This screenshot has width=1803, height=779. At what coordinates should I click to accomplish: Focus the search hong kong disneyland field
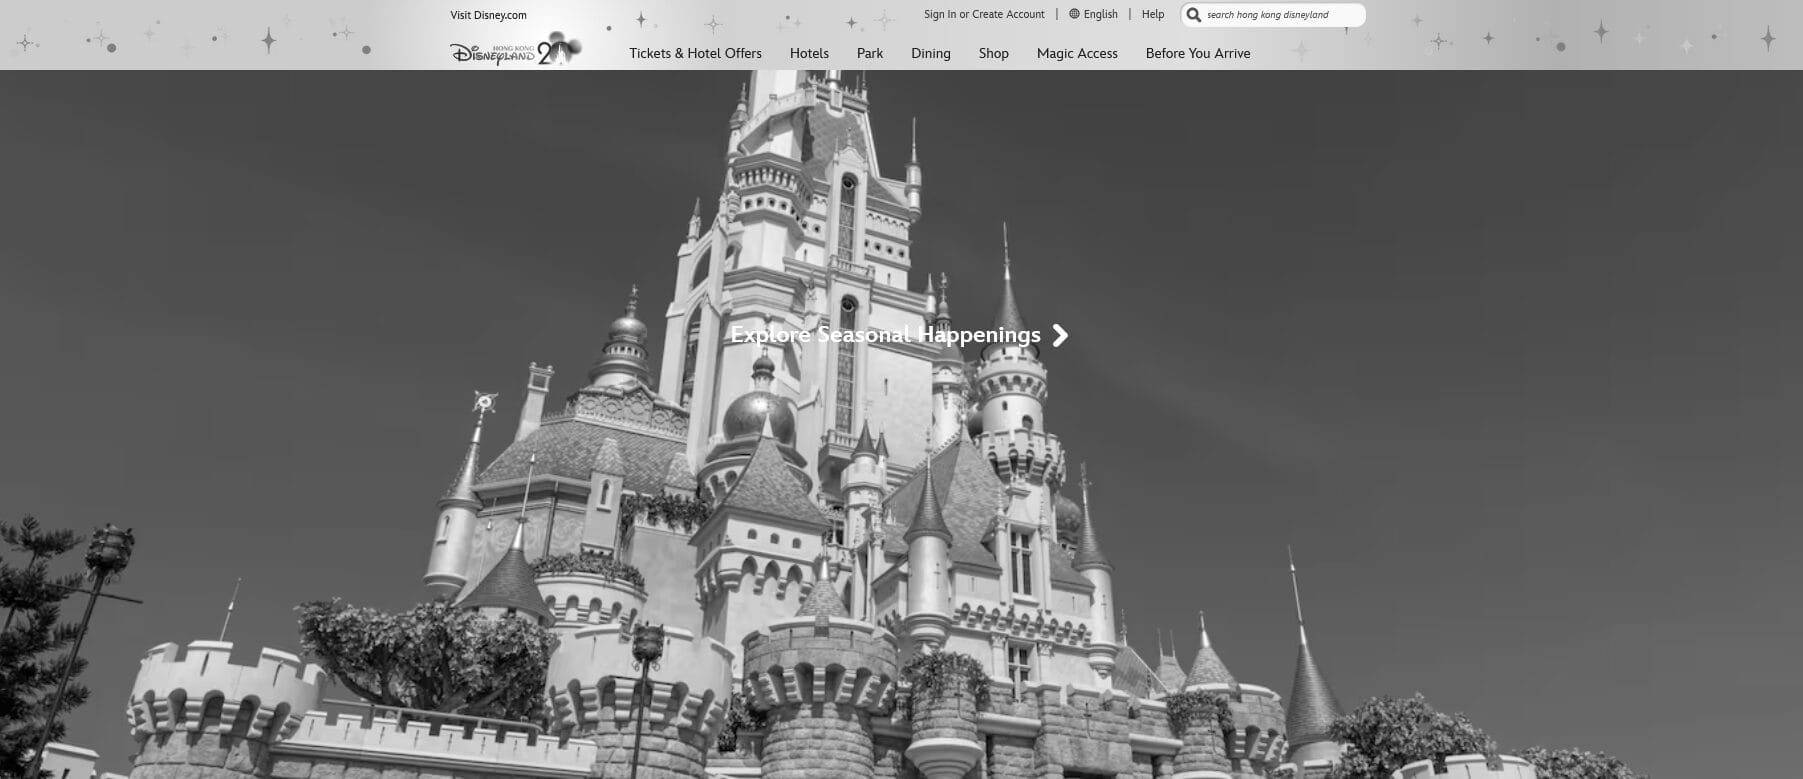tap(1280, 15)
